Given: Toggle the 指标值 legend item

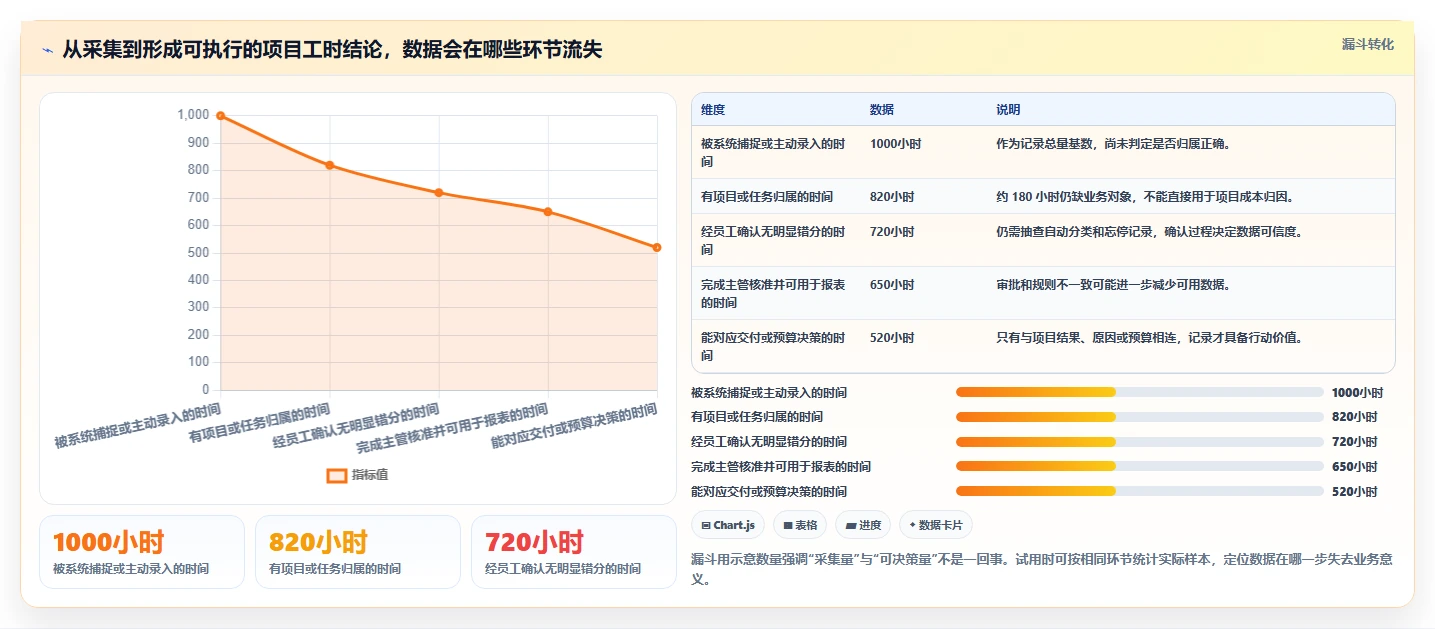Looking at the screenshot, I should (x=358, y=475).
